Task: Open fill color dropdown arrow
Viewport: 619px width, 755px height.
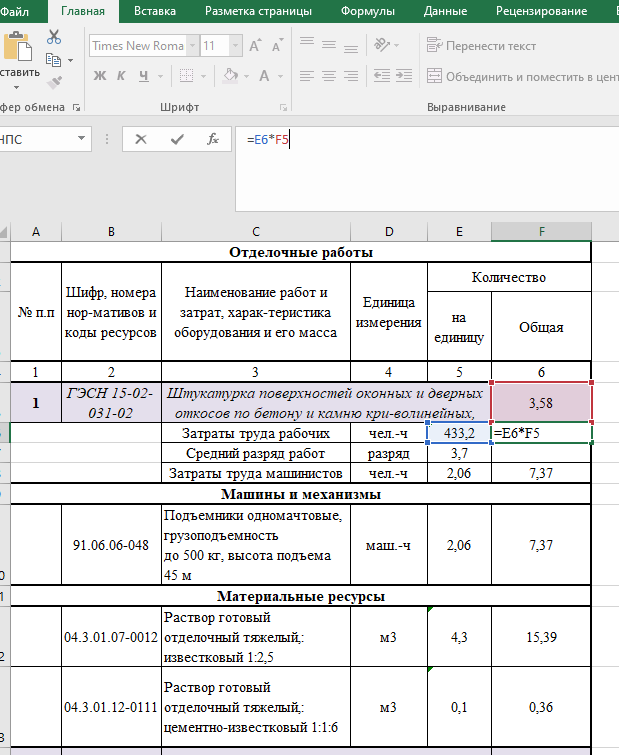Action: [x=246, y=76]
